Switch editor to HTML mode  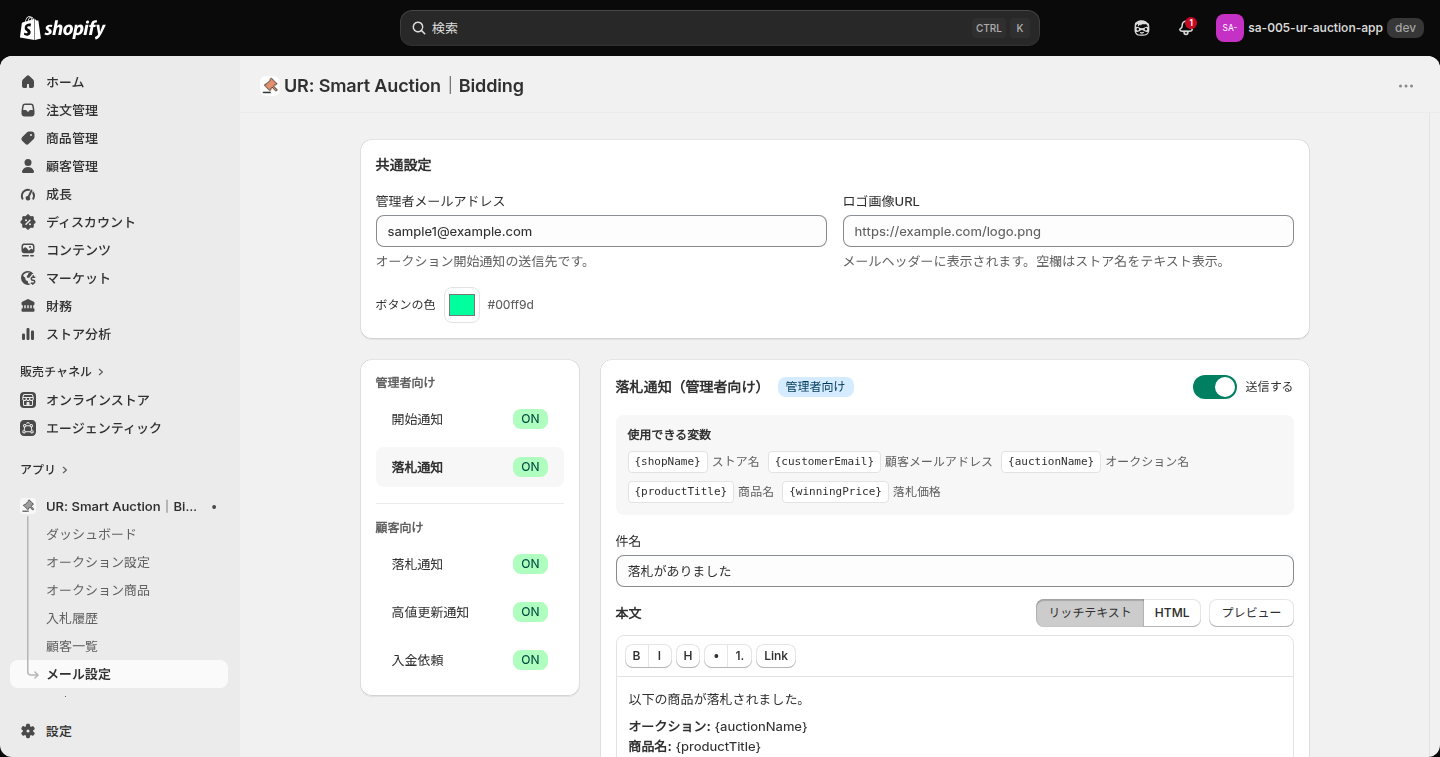pos(1172,613)
